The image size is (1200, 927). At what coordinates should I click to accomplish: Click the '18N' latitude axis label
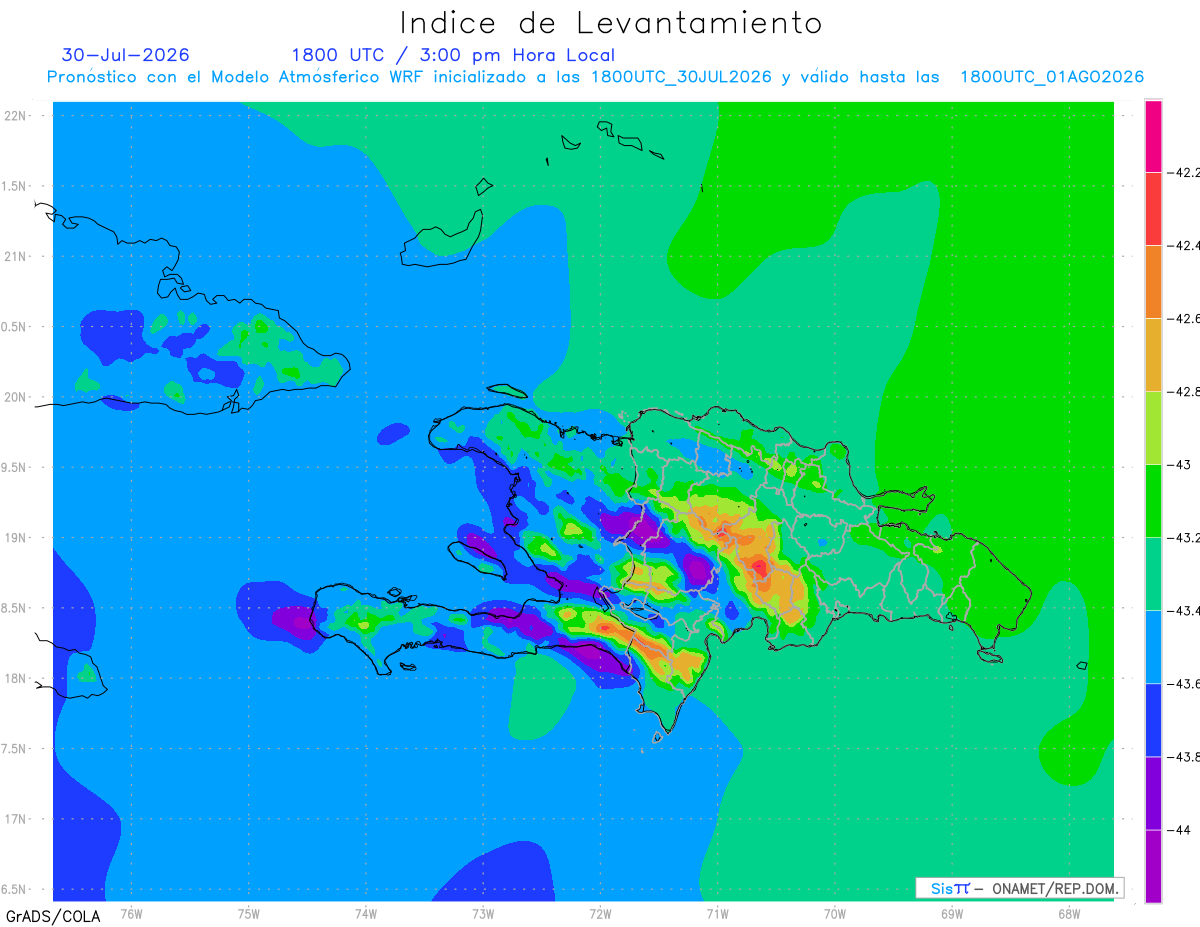coord(16,678)
